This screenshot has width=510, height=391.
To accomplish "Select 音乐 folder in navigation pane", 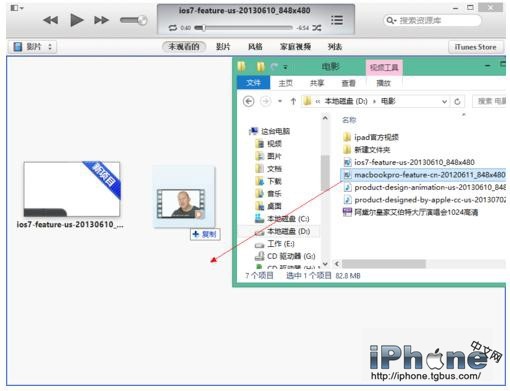I will (269, 193).
